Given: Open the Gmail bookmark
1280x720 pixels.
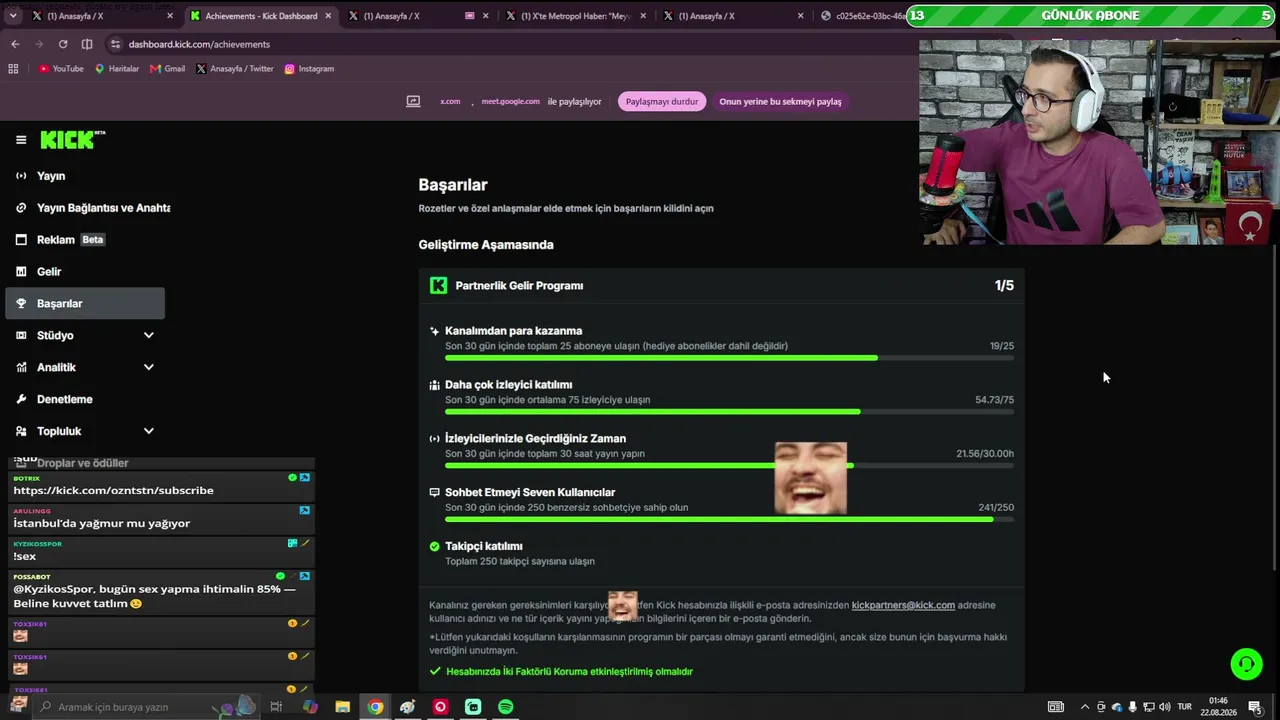Looking at the screenshot, I should coord(168,69).
